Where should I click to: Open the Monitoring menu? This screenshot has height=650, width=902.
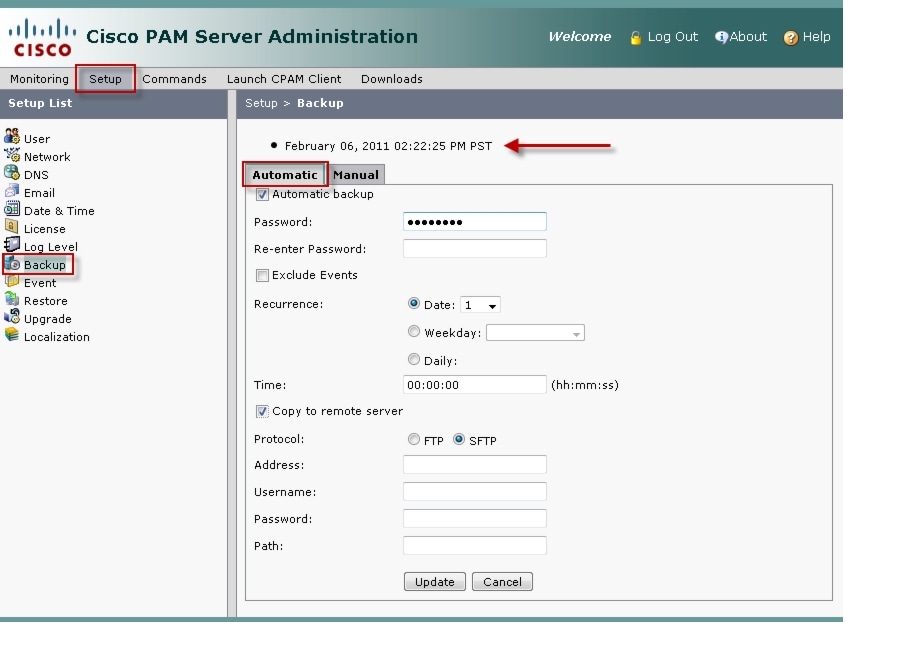(x=39, y=79)
